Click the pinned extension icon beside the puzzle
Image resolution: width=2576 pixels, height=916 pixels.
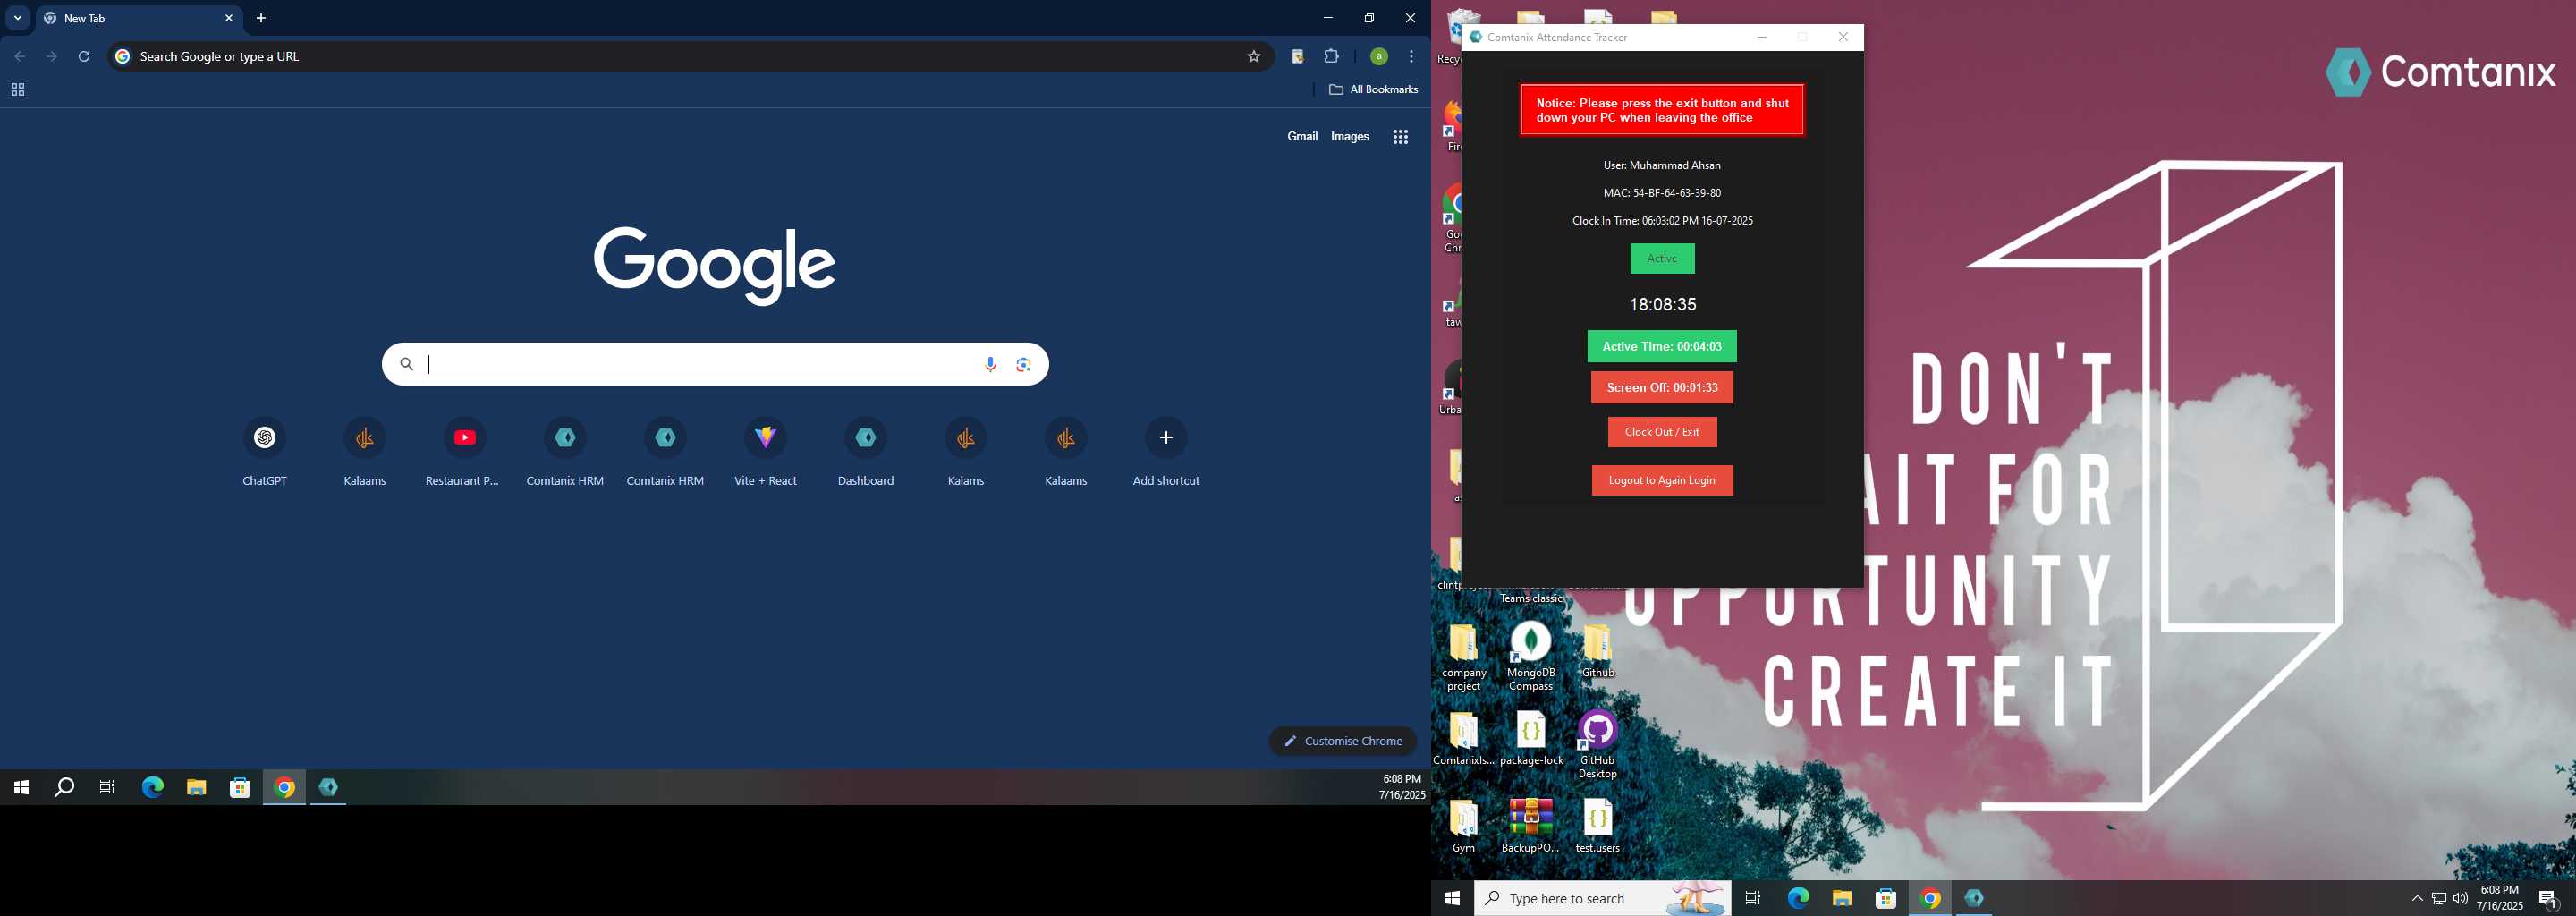1297,57
